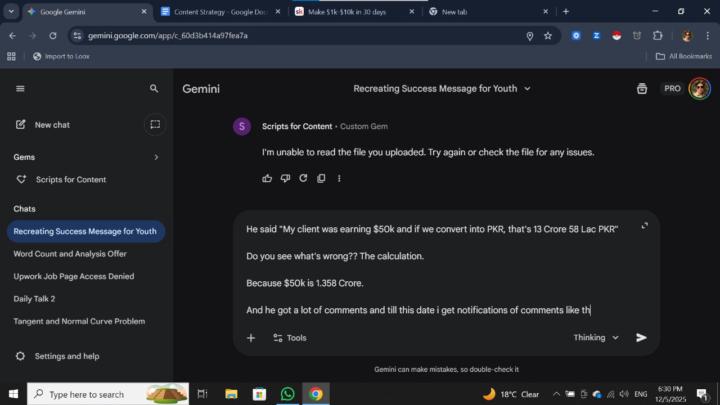The width and height of the screenshot is (720, 405).
Task: Send the message with the send arrow
Action: click(x=641, y=338)
